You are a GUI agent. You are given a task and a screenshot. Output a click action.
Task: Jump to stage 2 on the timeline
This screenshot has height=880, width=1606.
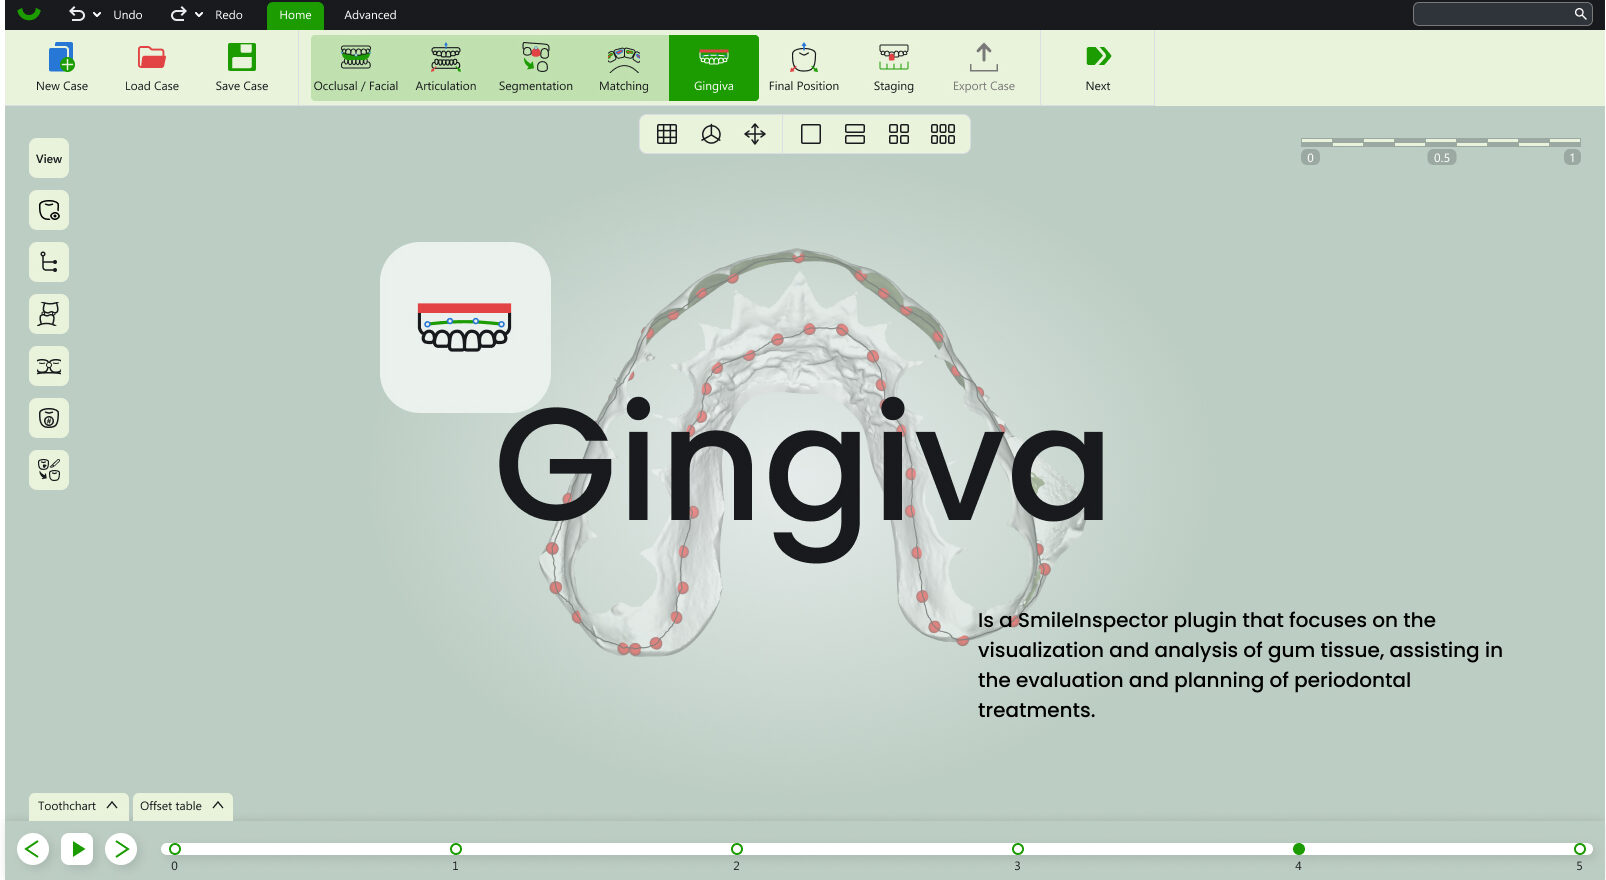tap(737, 849)
